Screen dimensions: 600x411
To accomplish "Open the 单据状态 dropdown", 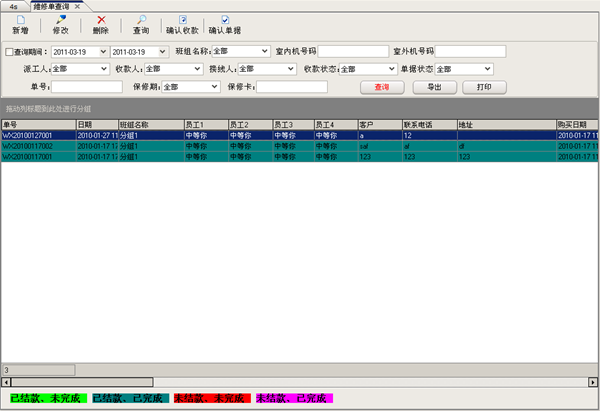I will pyautogui.click(x=487, y=69).
